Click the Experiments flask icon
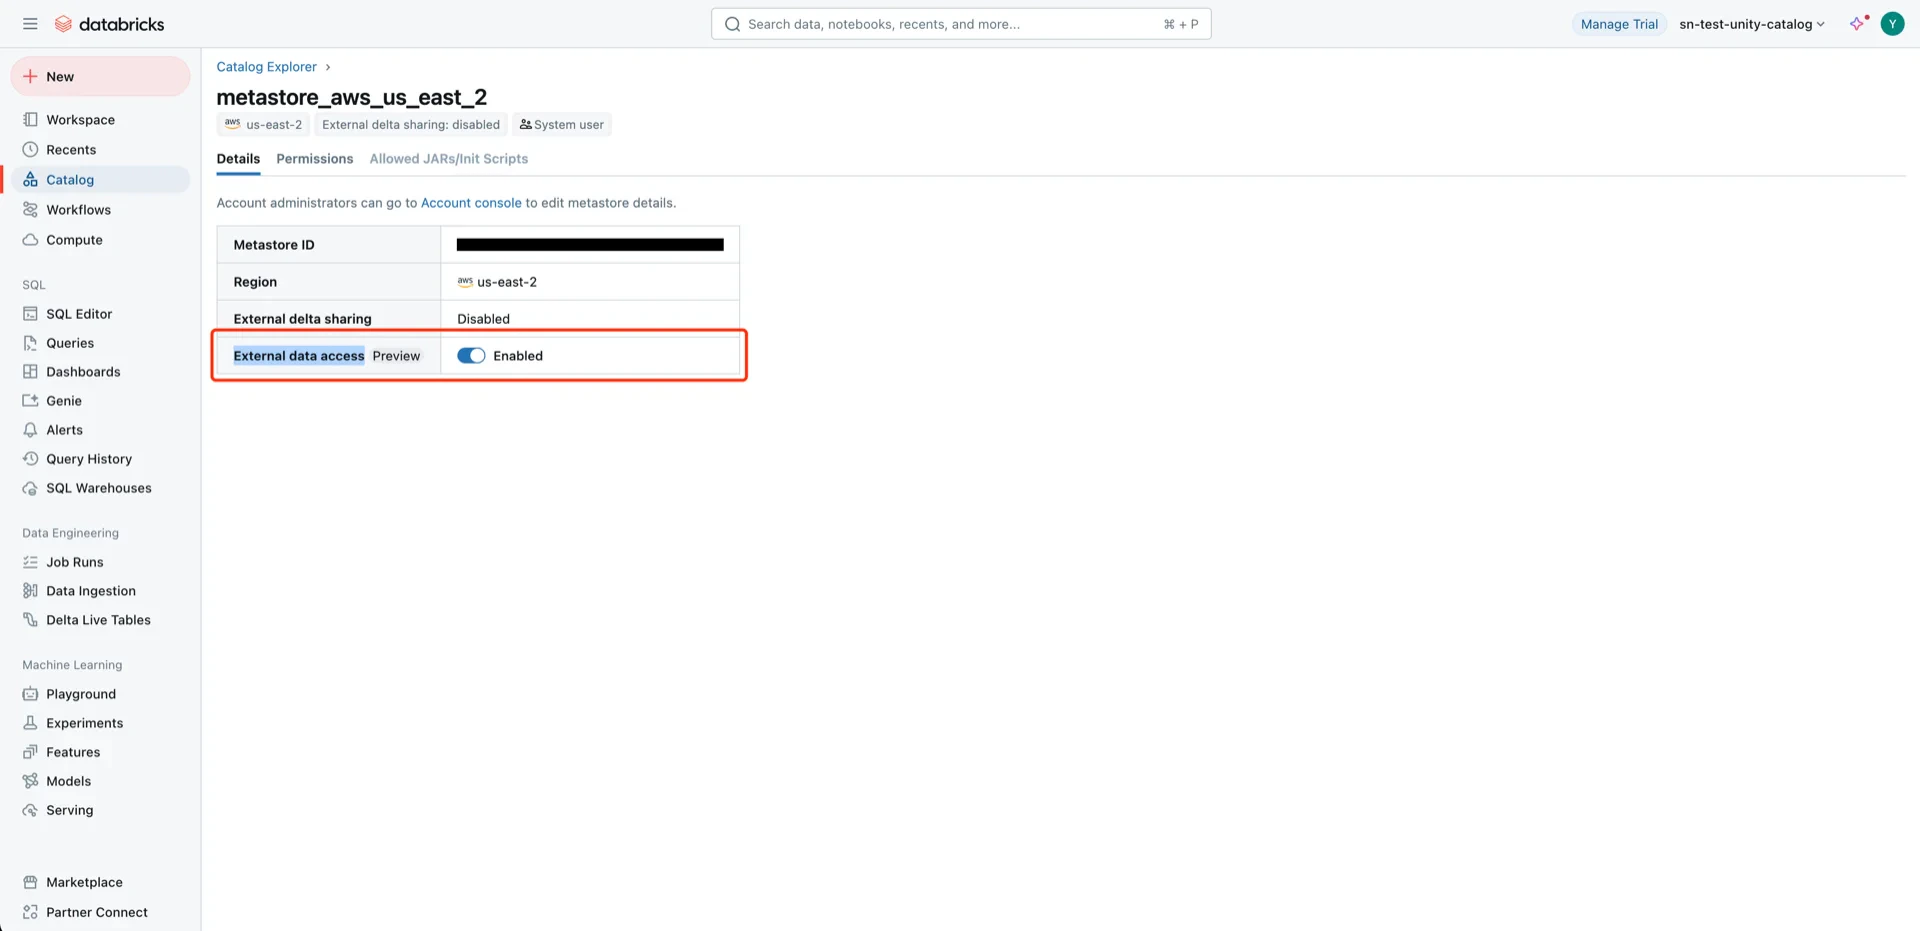Viewport: 1920px width, 931px height. (30, 722)
